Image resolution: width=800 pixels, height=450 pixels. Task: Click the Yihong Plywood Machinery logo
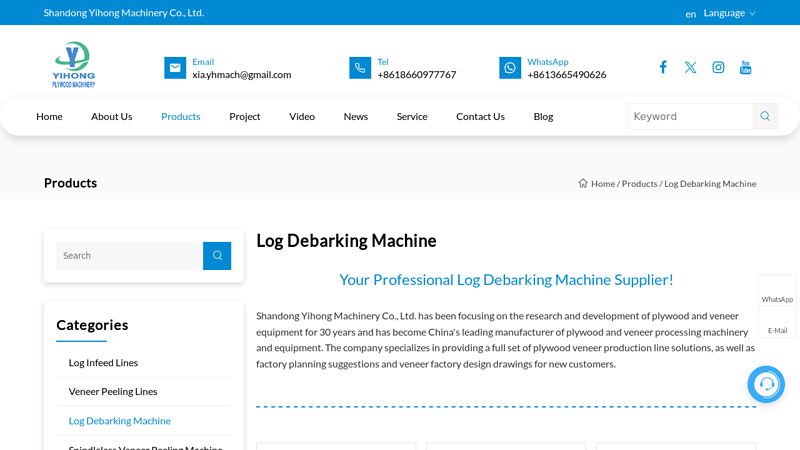click(x=74, y=65)
